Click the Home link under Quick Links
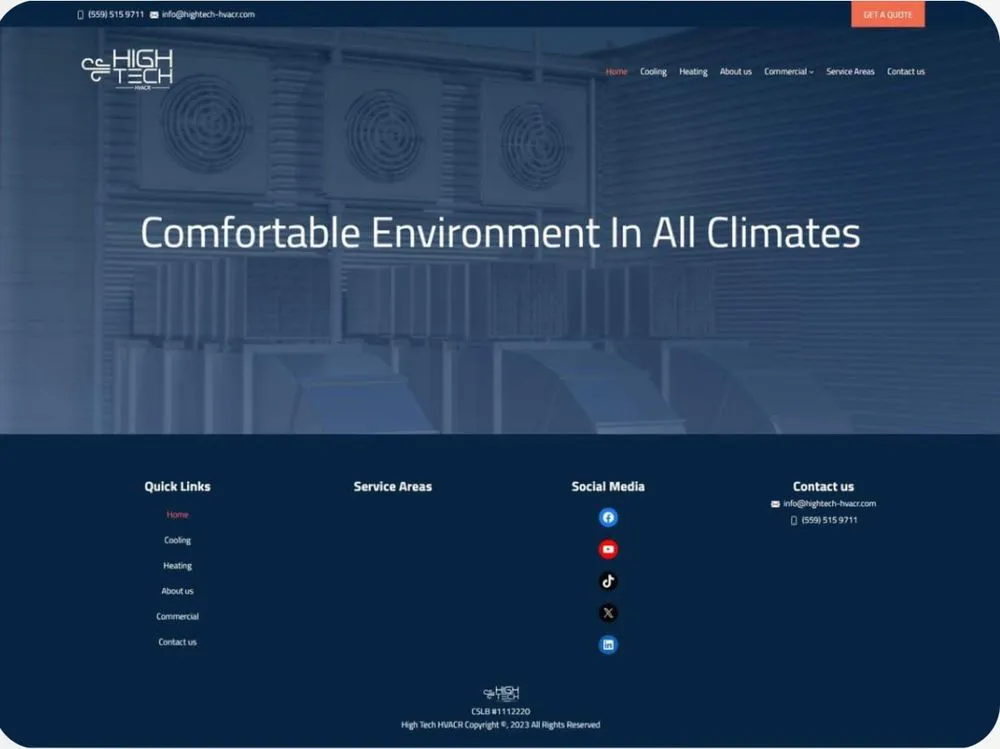The image size is (1000, 749). [177, 515]
